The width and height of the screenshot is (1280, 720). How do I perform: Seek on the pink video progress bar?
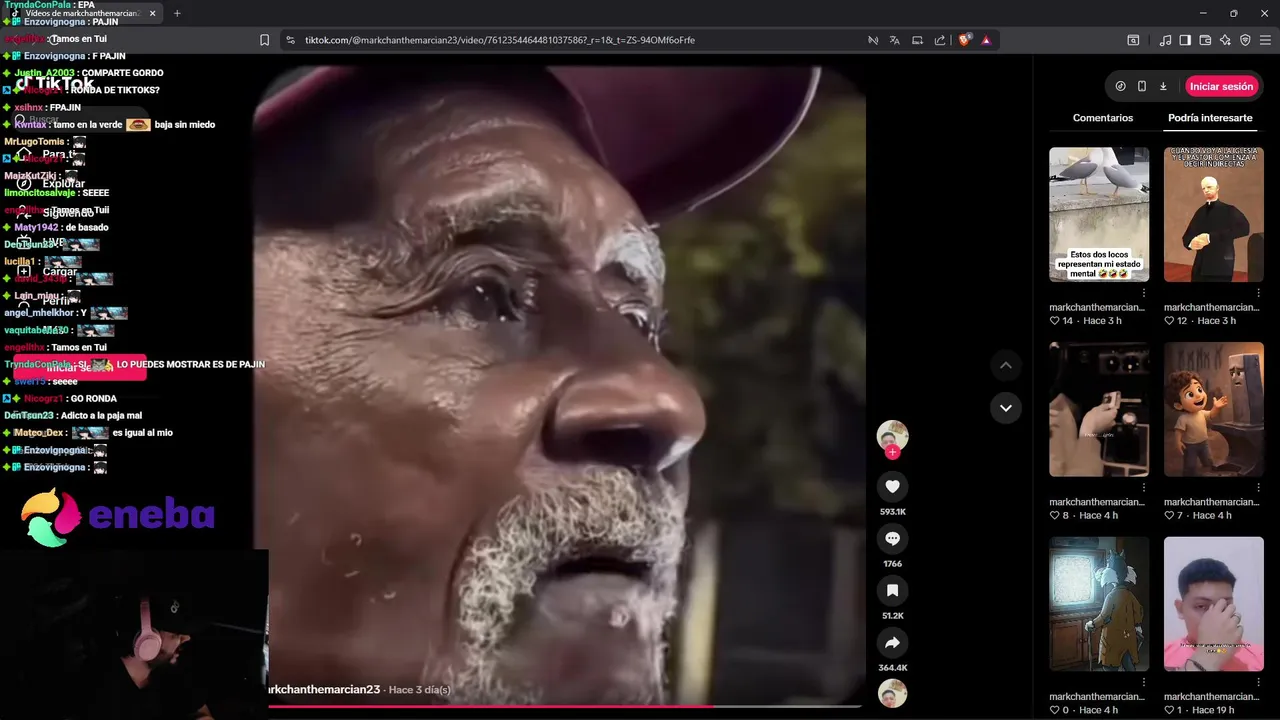565,706
